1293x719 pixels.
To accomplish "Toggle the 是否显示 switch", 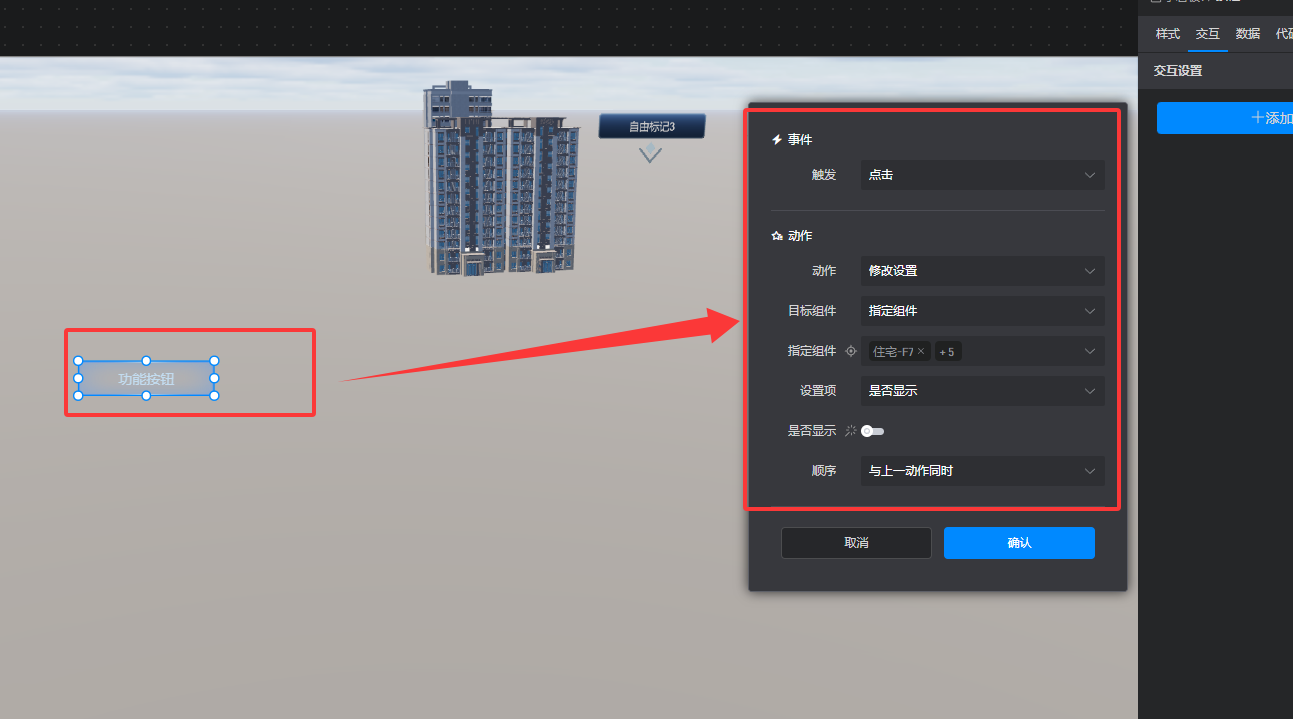I will pyautogui.click(x=873, y=431).
